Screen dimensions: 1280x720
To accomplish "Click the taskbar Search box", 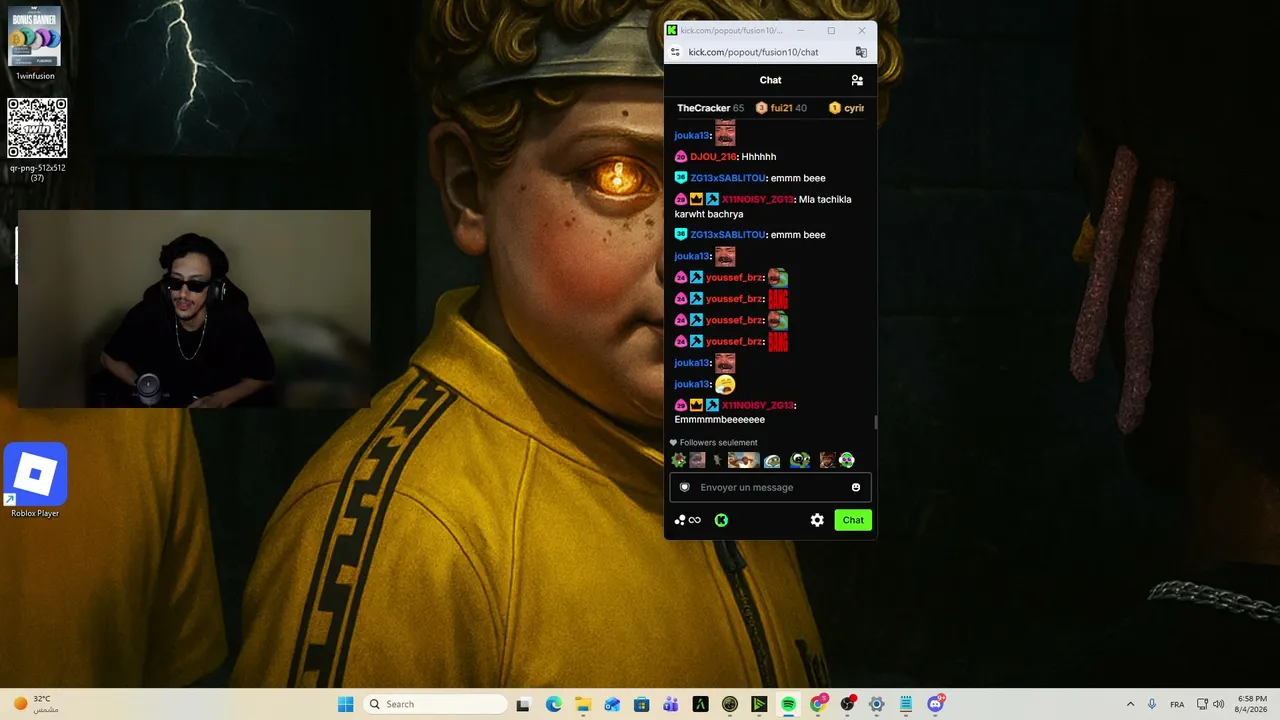I will tap(434, 704).
